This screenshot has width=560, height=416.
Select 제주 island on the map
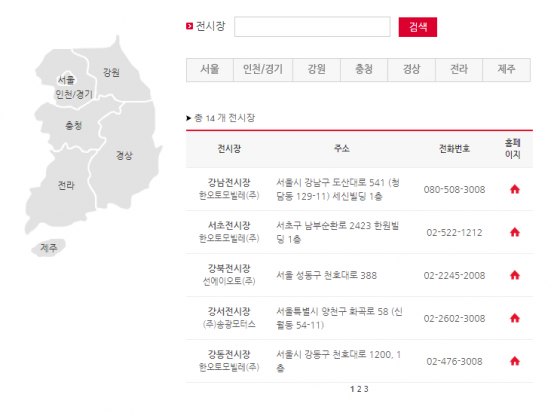(49, 248)
